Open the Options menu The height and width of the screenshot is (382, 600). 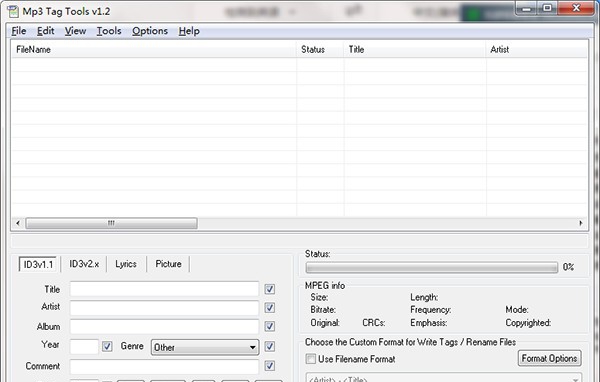(150, 31)
